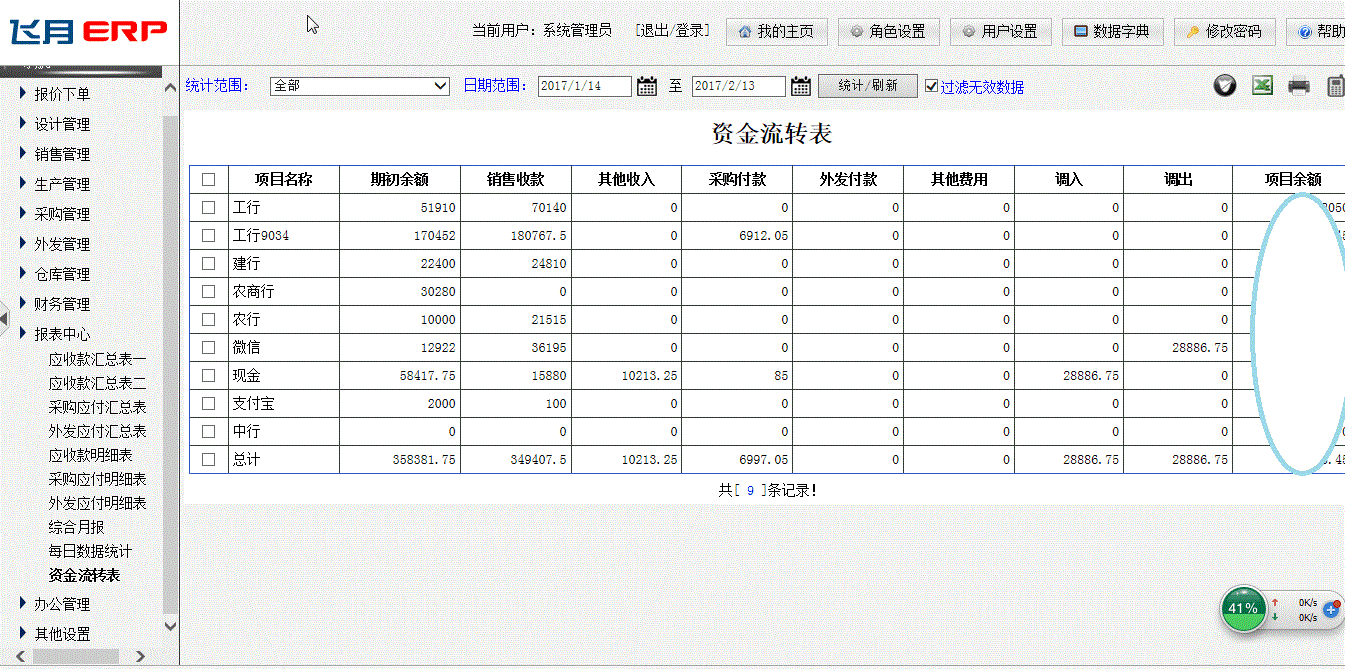1345x669 pixels.
Task: Open the 统计范围 dropdown
Action: coord(360,86)
